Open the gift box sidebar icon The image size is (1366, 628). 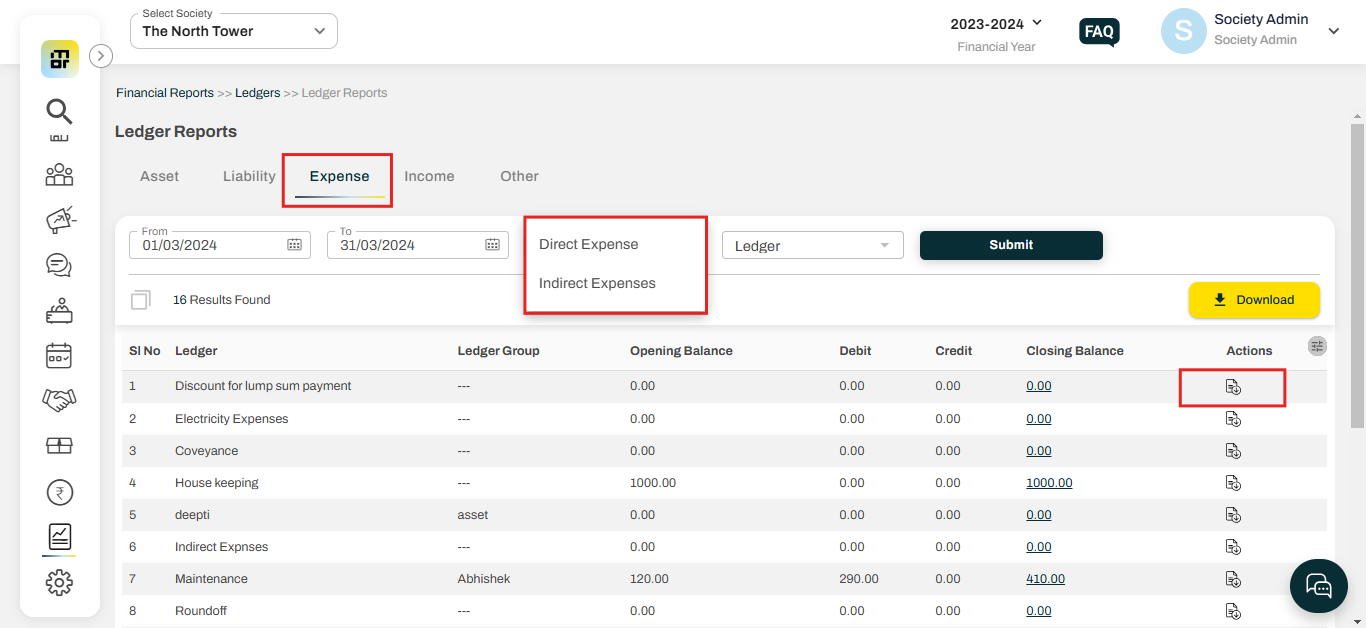click(60, 445)
